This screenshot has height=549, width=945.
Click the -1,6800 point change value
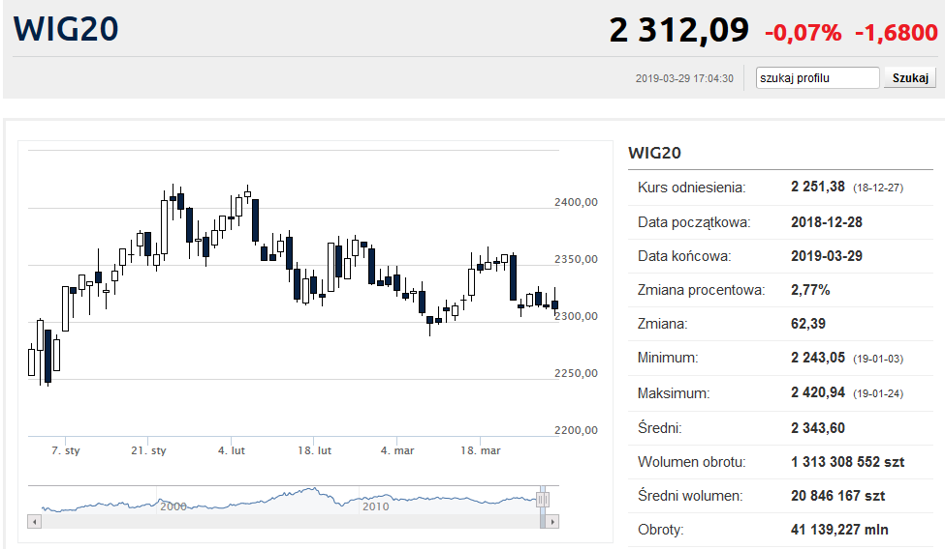[896, 32]
